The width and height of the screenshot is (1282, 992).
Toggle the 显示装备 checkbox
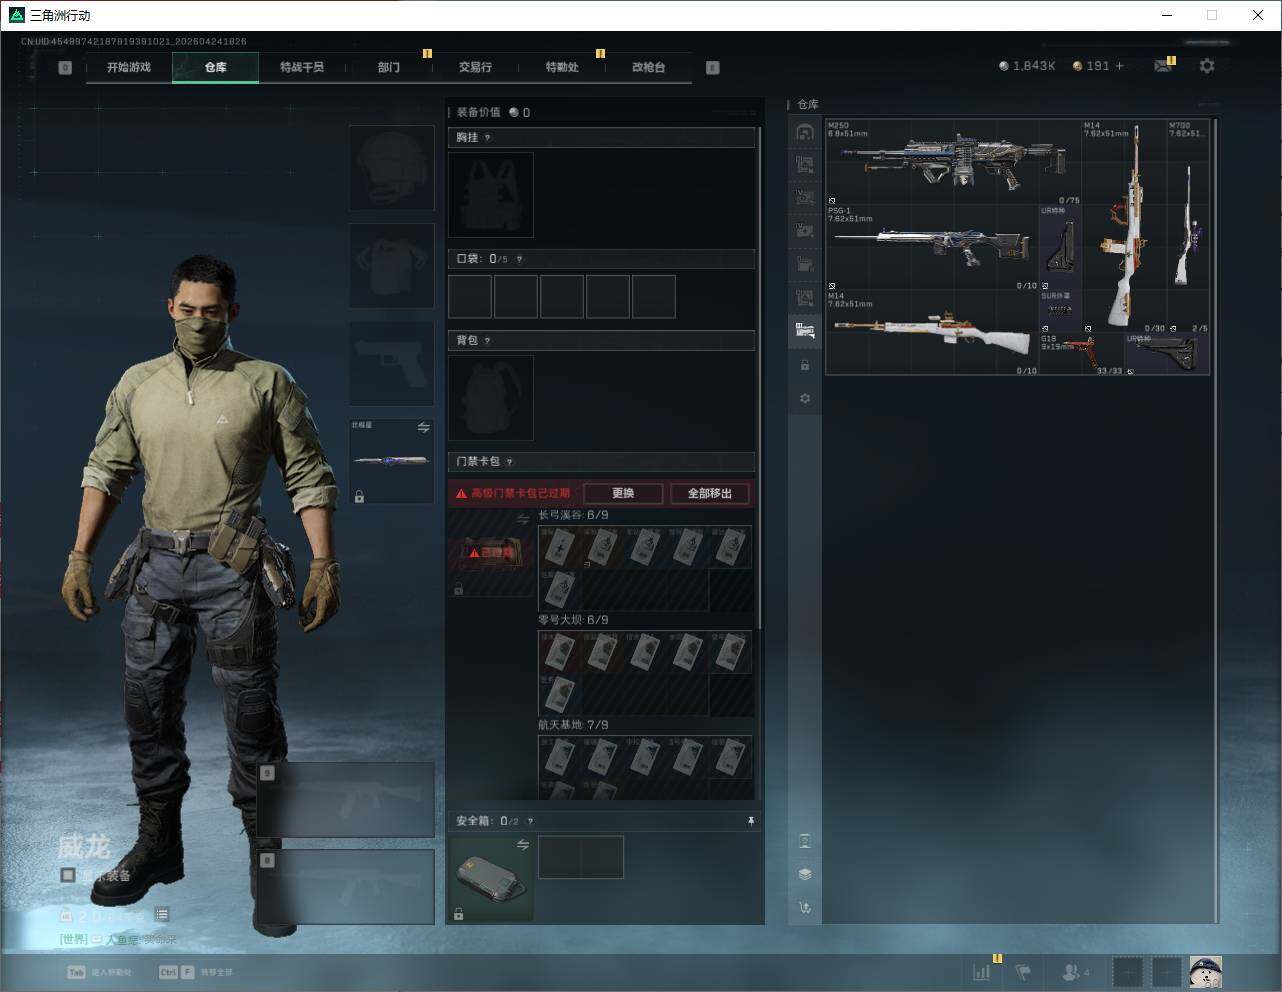point(68,875)
